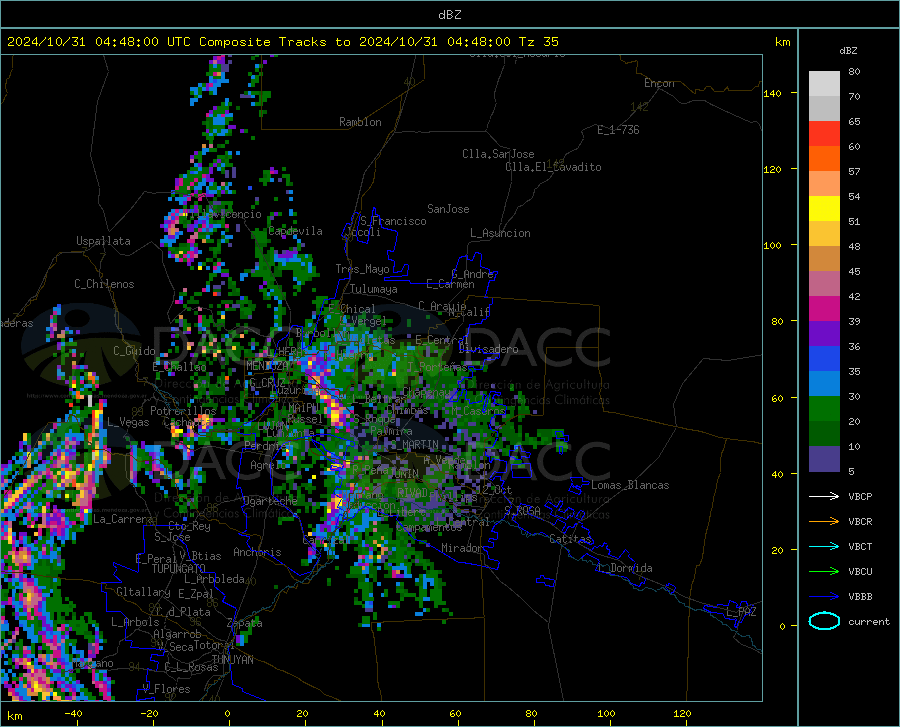Click the Potrerillos place label
Image resolution: width=900 pixels, height=727 pixels.
[183, 411]
